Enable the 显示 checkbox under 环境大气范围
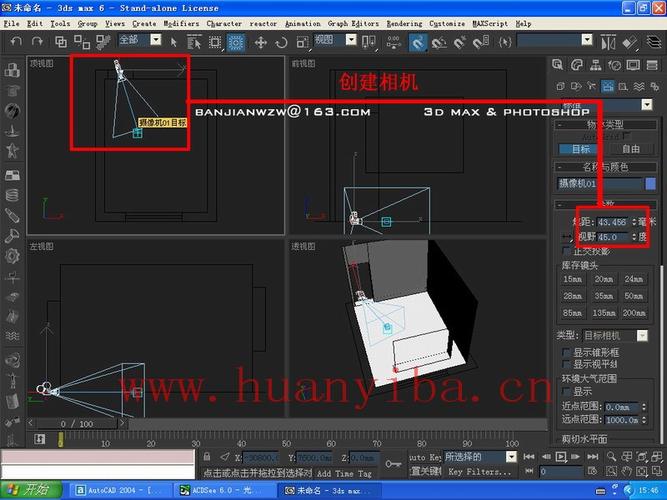 click(566, 391)
